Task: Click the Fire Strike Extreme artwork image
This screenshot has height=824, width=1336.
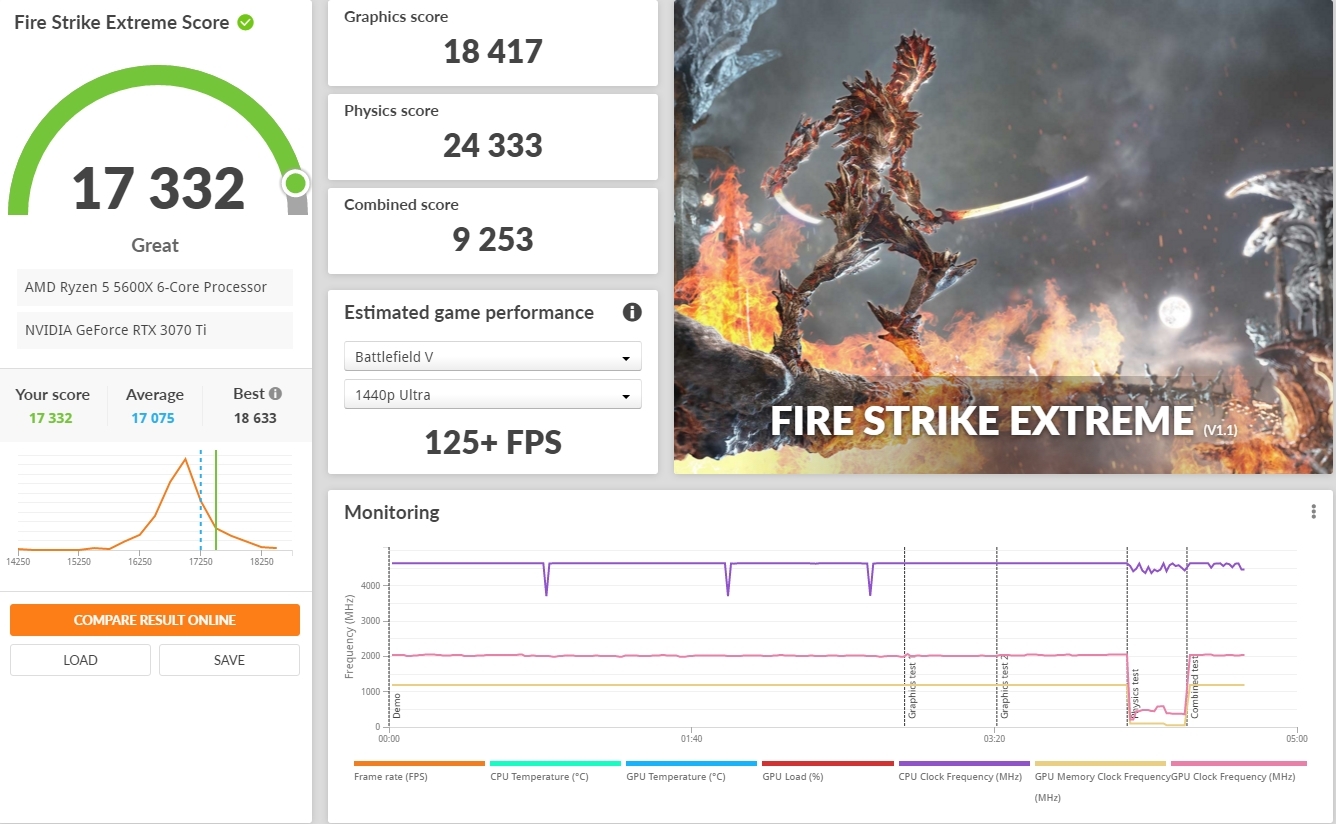Action: [1004, 237]
